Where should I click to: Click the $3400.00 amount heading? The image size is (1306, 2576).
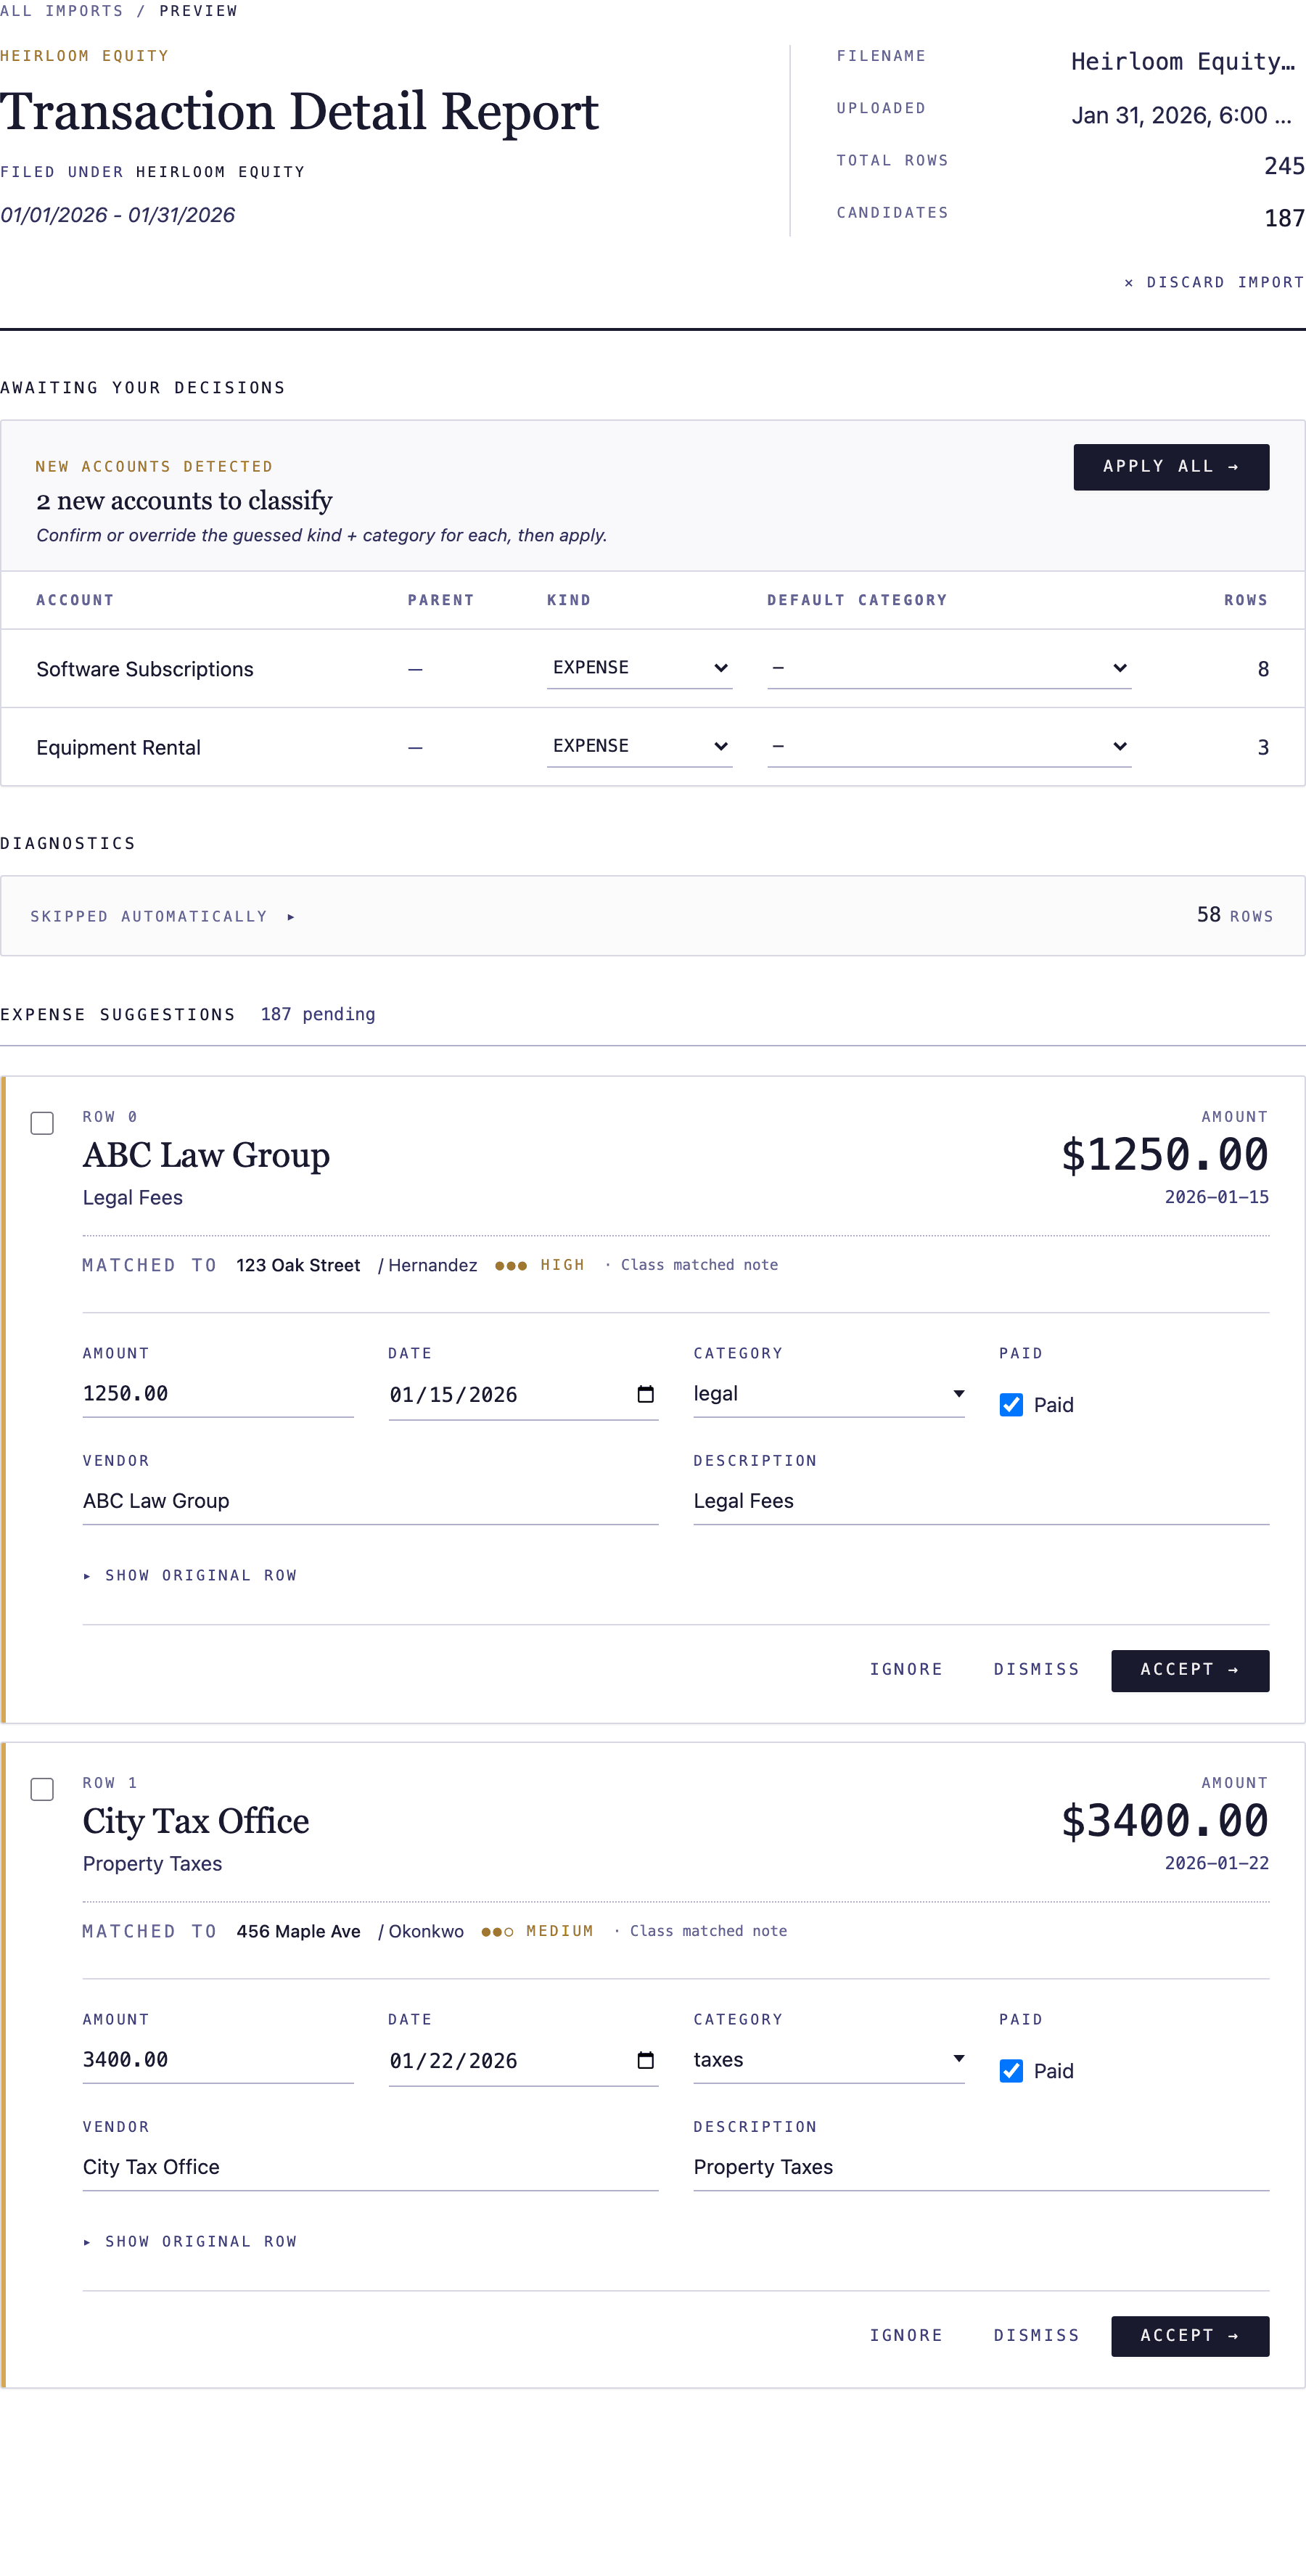[x=1164, y=1820]
